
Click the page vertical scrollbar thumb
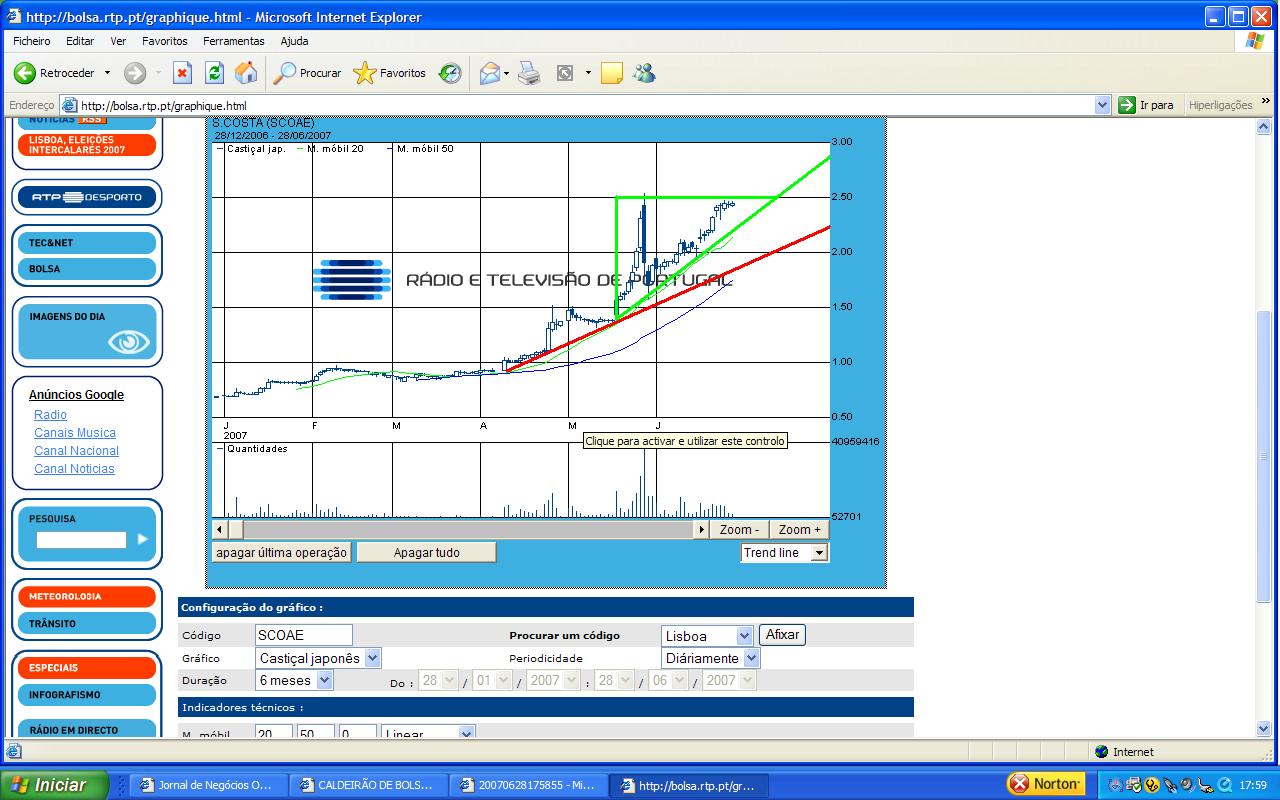(x=1264, y=455)
